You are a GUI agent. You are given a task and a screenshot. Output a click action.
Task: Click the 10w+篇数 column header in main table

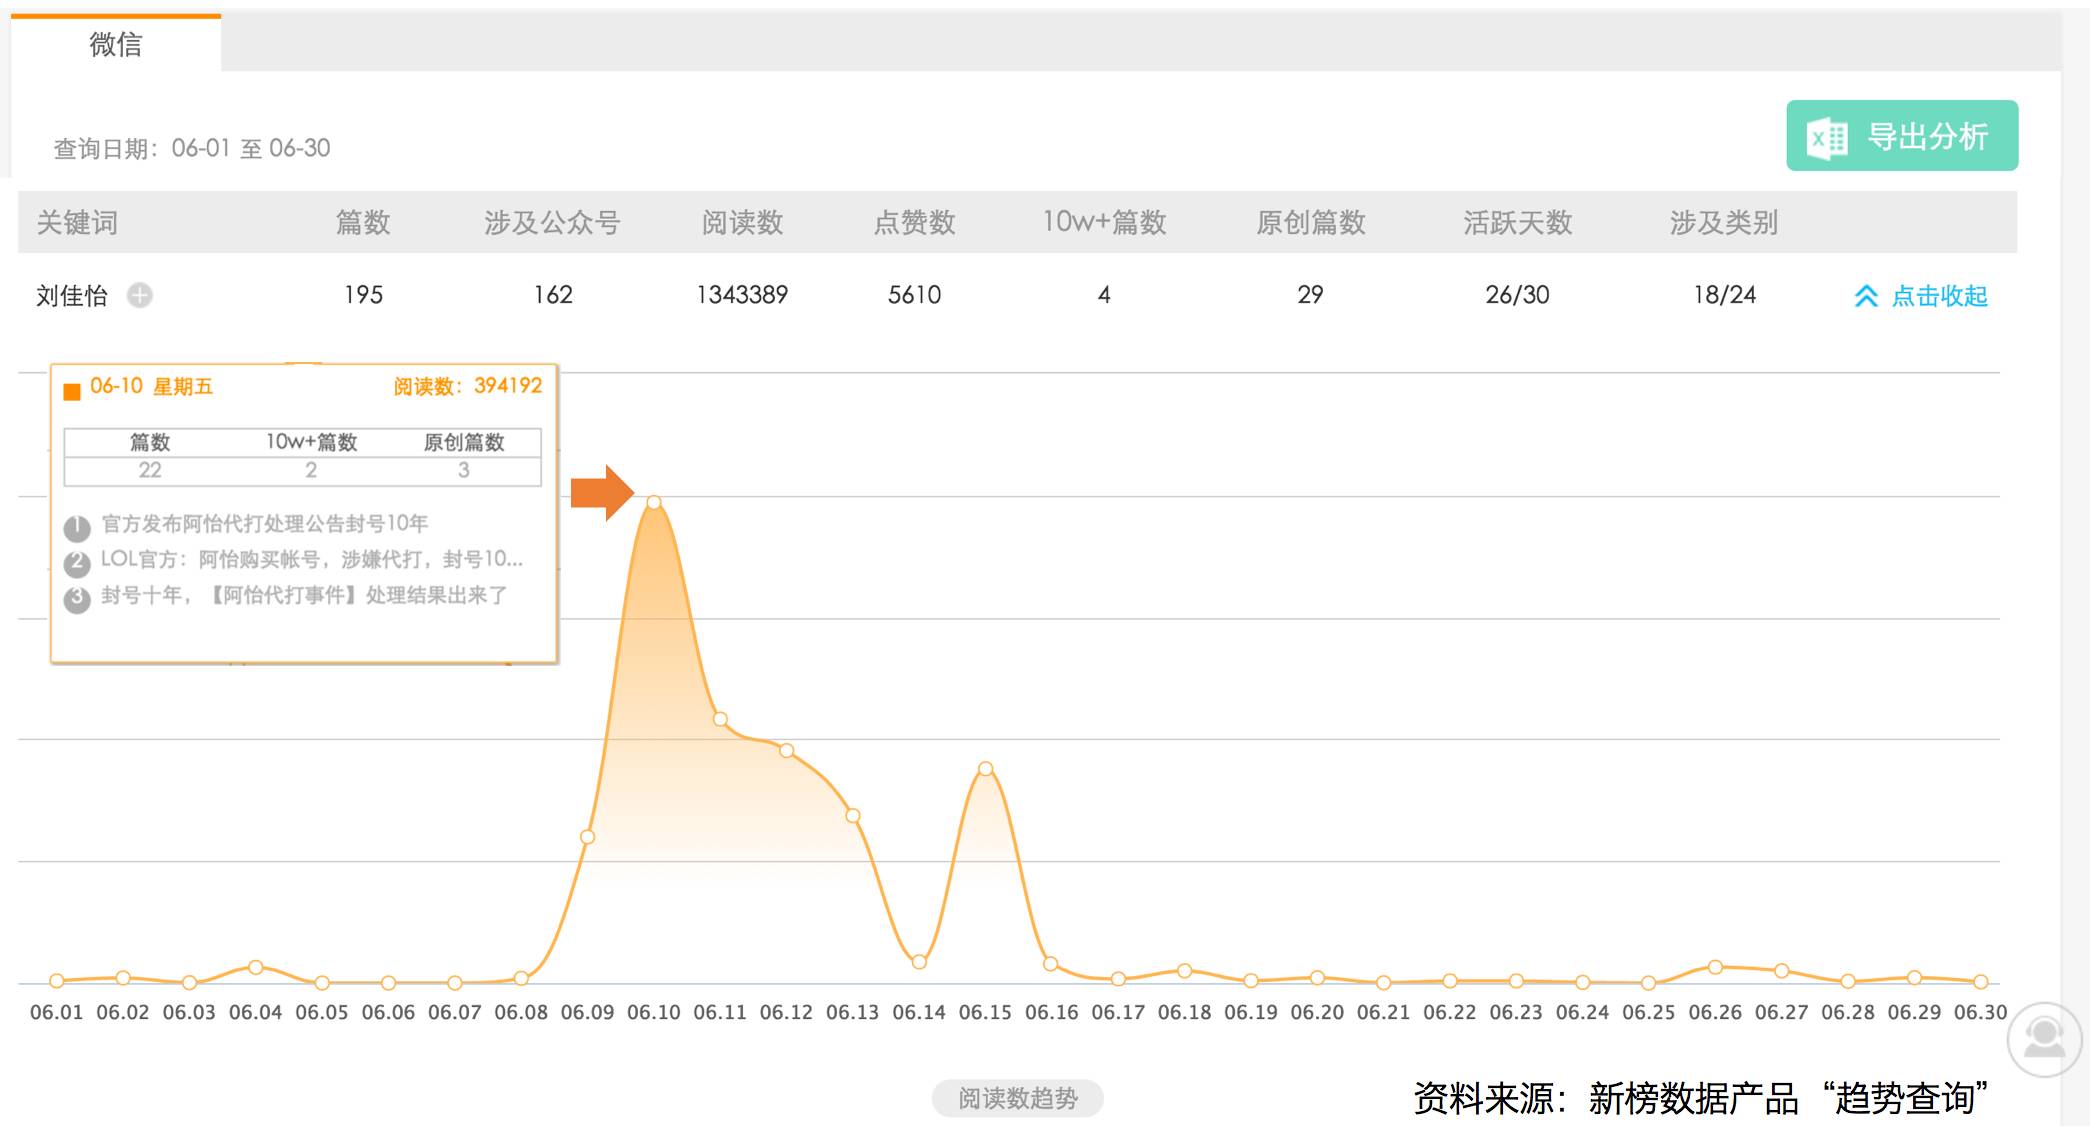point(1104,222)
